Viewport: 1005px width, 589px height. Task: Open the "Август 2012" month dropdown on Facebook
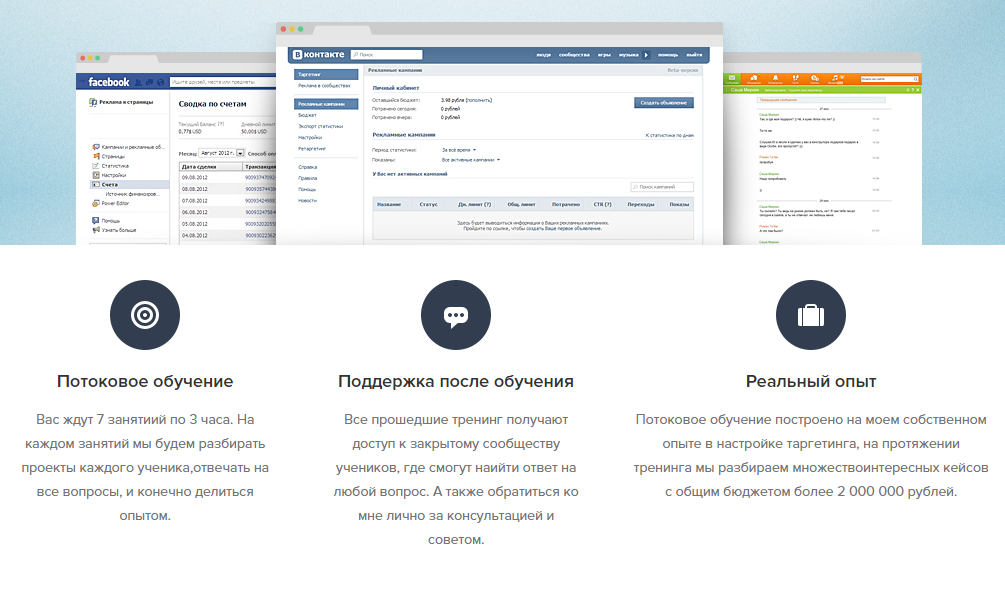pos(221,152)
